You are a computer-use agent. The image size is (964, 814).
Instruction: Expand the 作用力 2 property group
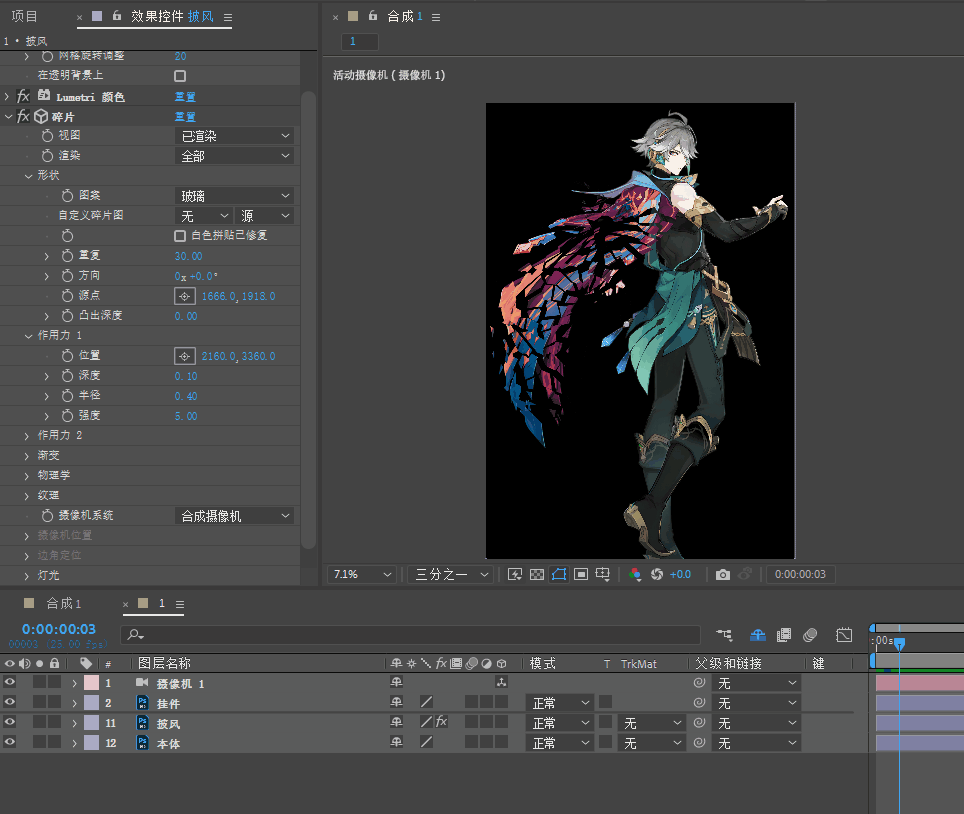point(28,436)
